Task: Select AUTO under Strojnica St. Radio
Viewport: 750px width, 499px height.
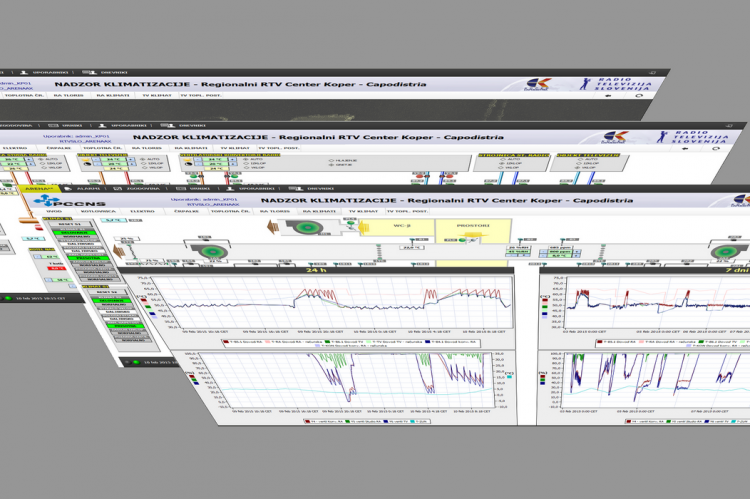Action: [x=503, y=159]
